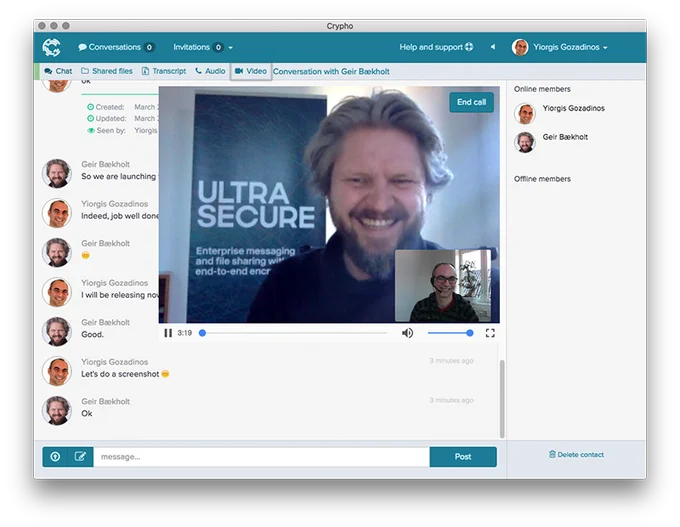Screen dimensions: 680x527
Task: Click the Conversations count badge
Action: 149,47
